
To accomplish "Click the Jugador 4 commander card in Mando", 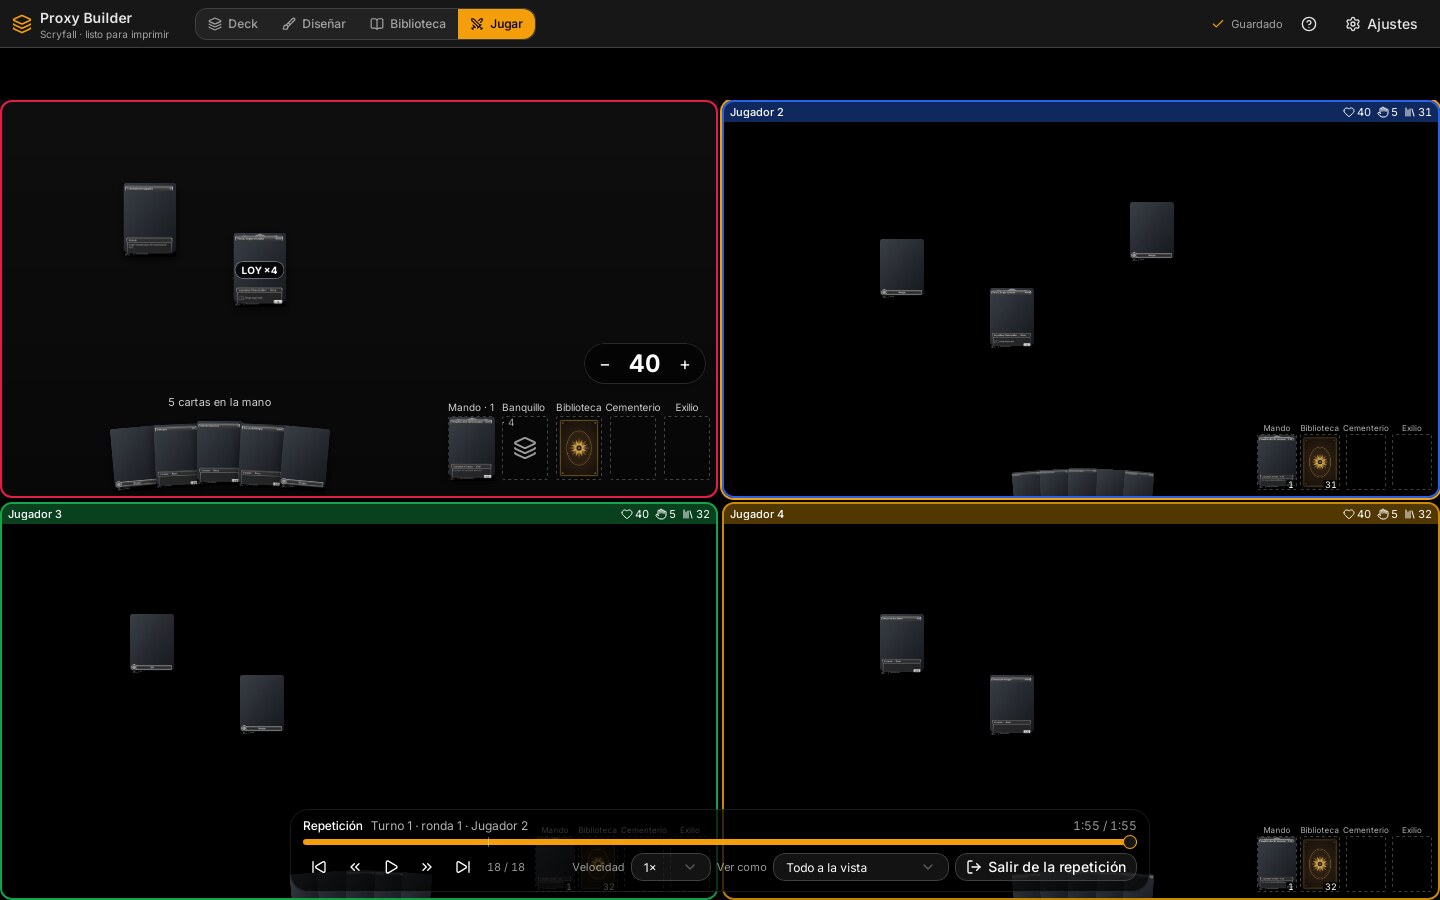I will [x=1277, y=863].
